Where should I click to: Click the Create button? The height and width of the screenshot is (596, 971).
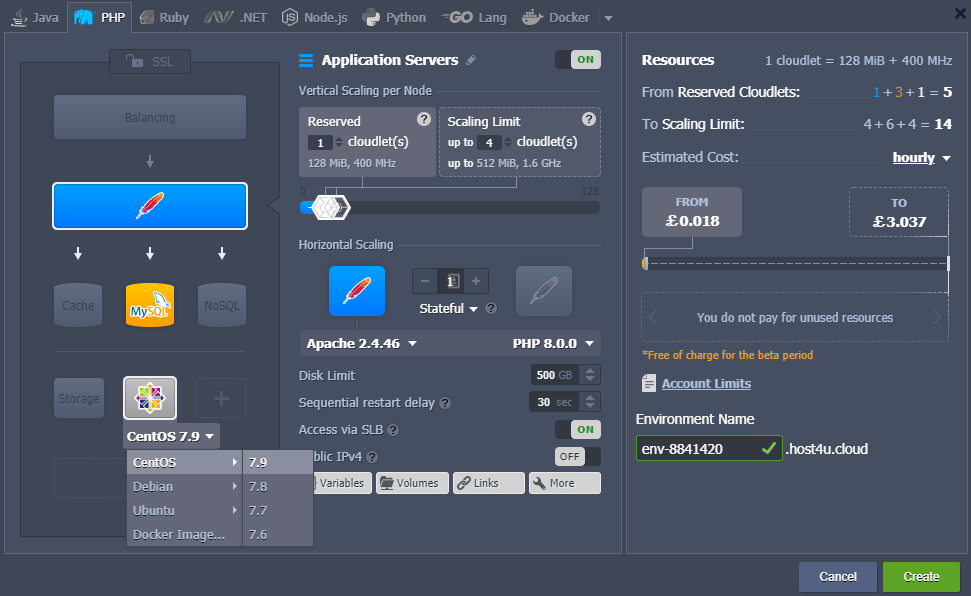tap(921, 577)
